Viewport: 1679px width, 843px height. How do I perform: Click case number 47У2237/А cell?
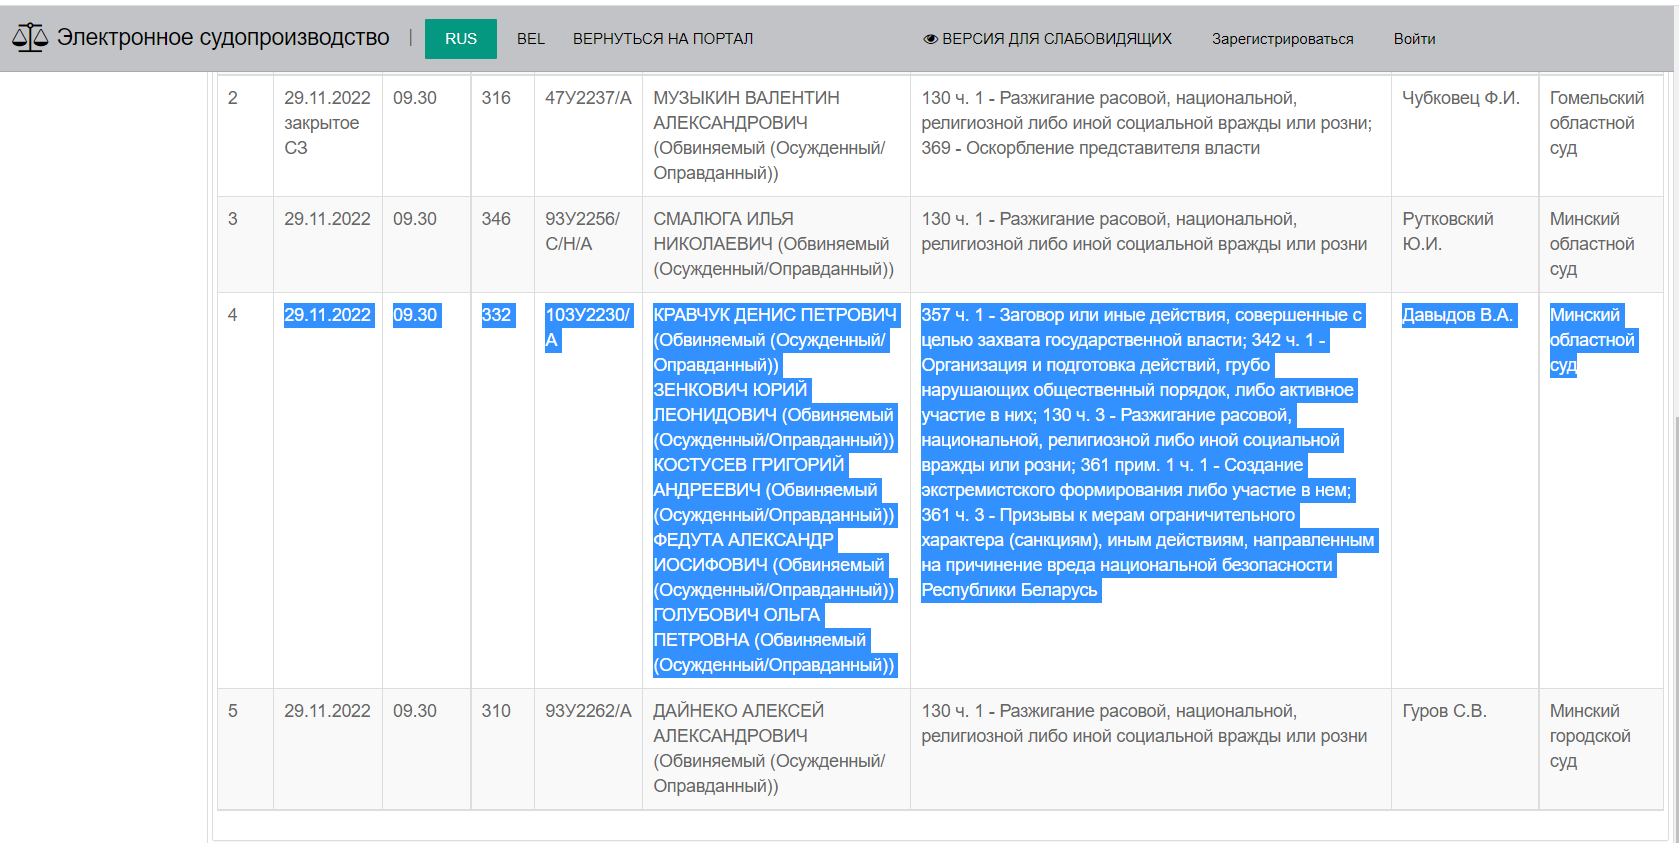coord(588,98)
